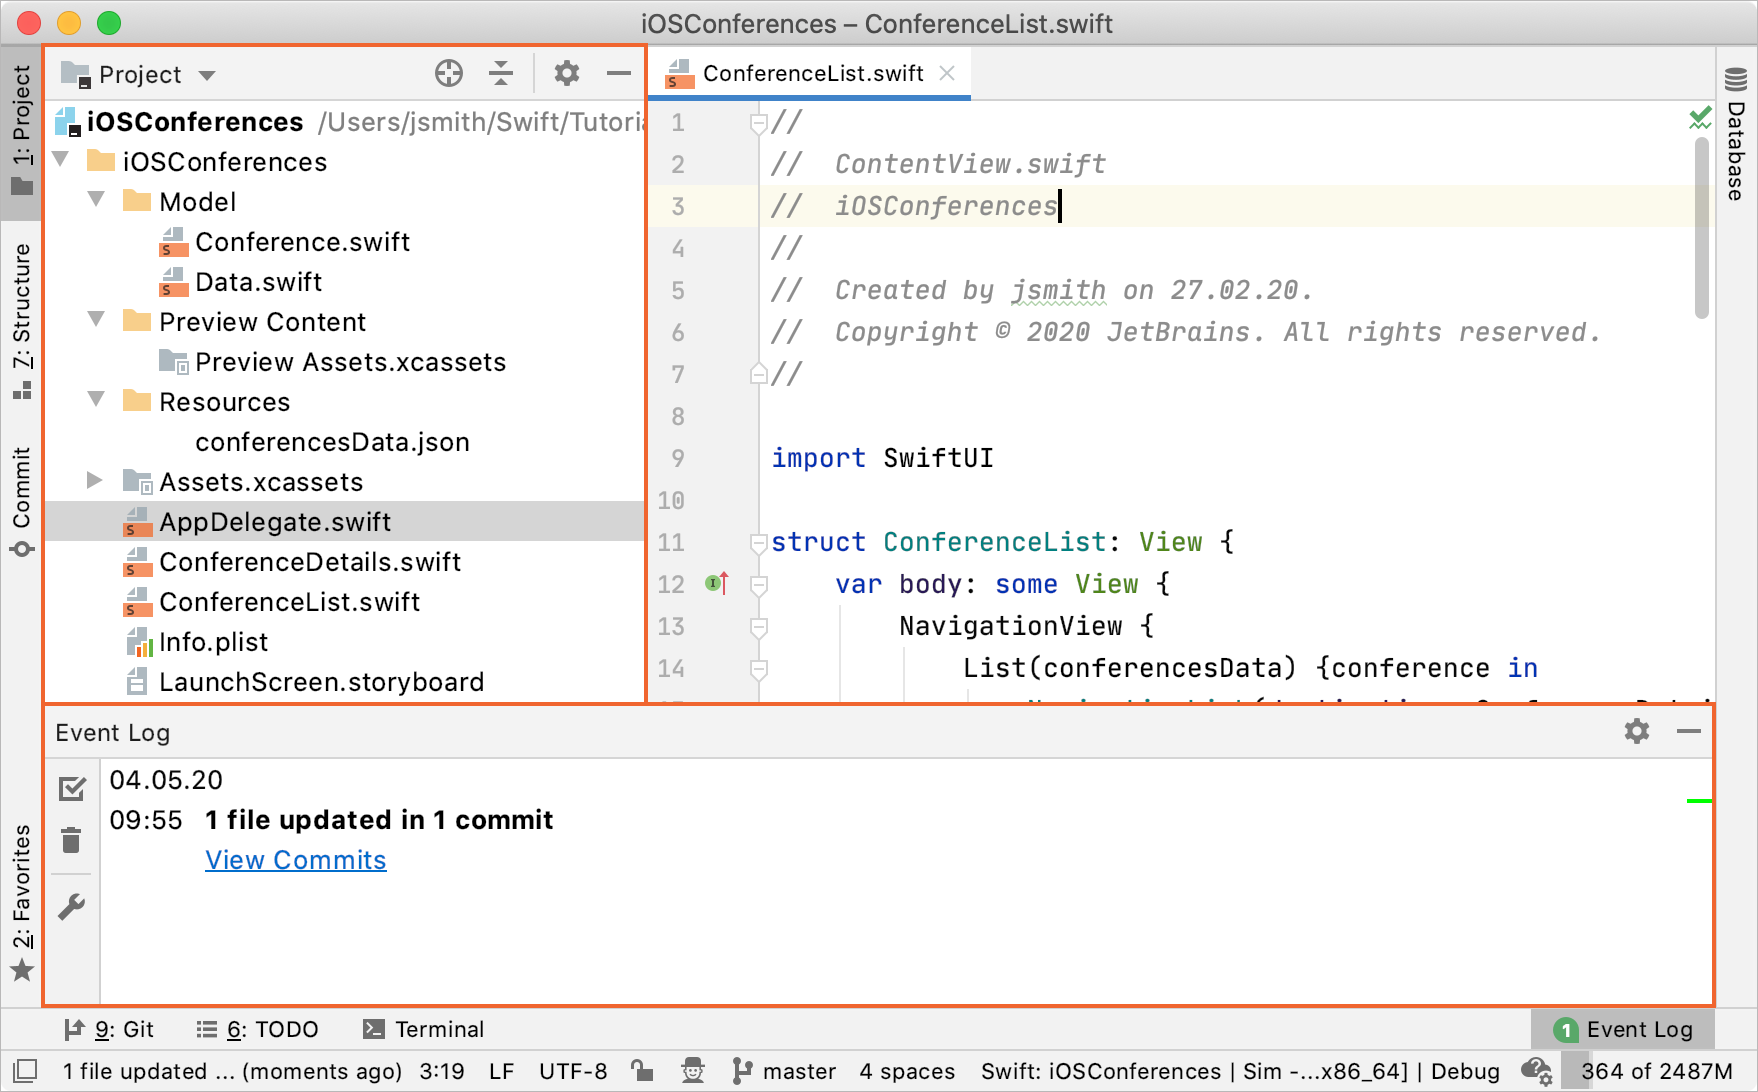Collapse the Preview Content folder

point(97,320)
